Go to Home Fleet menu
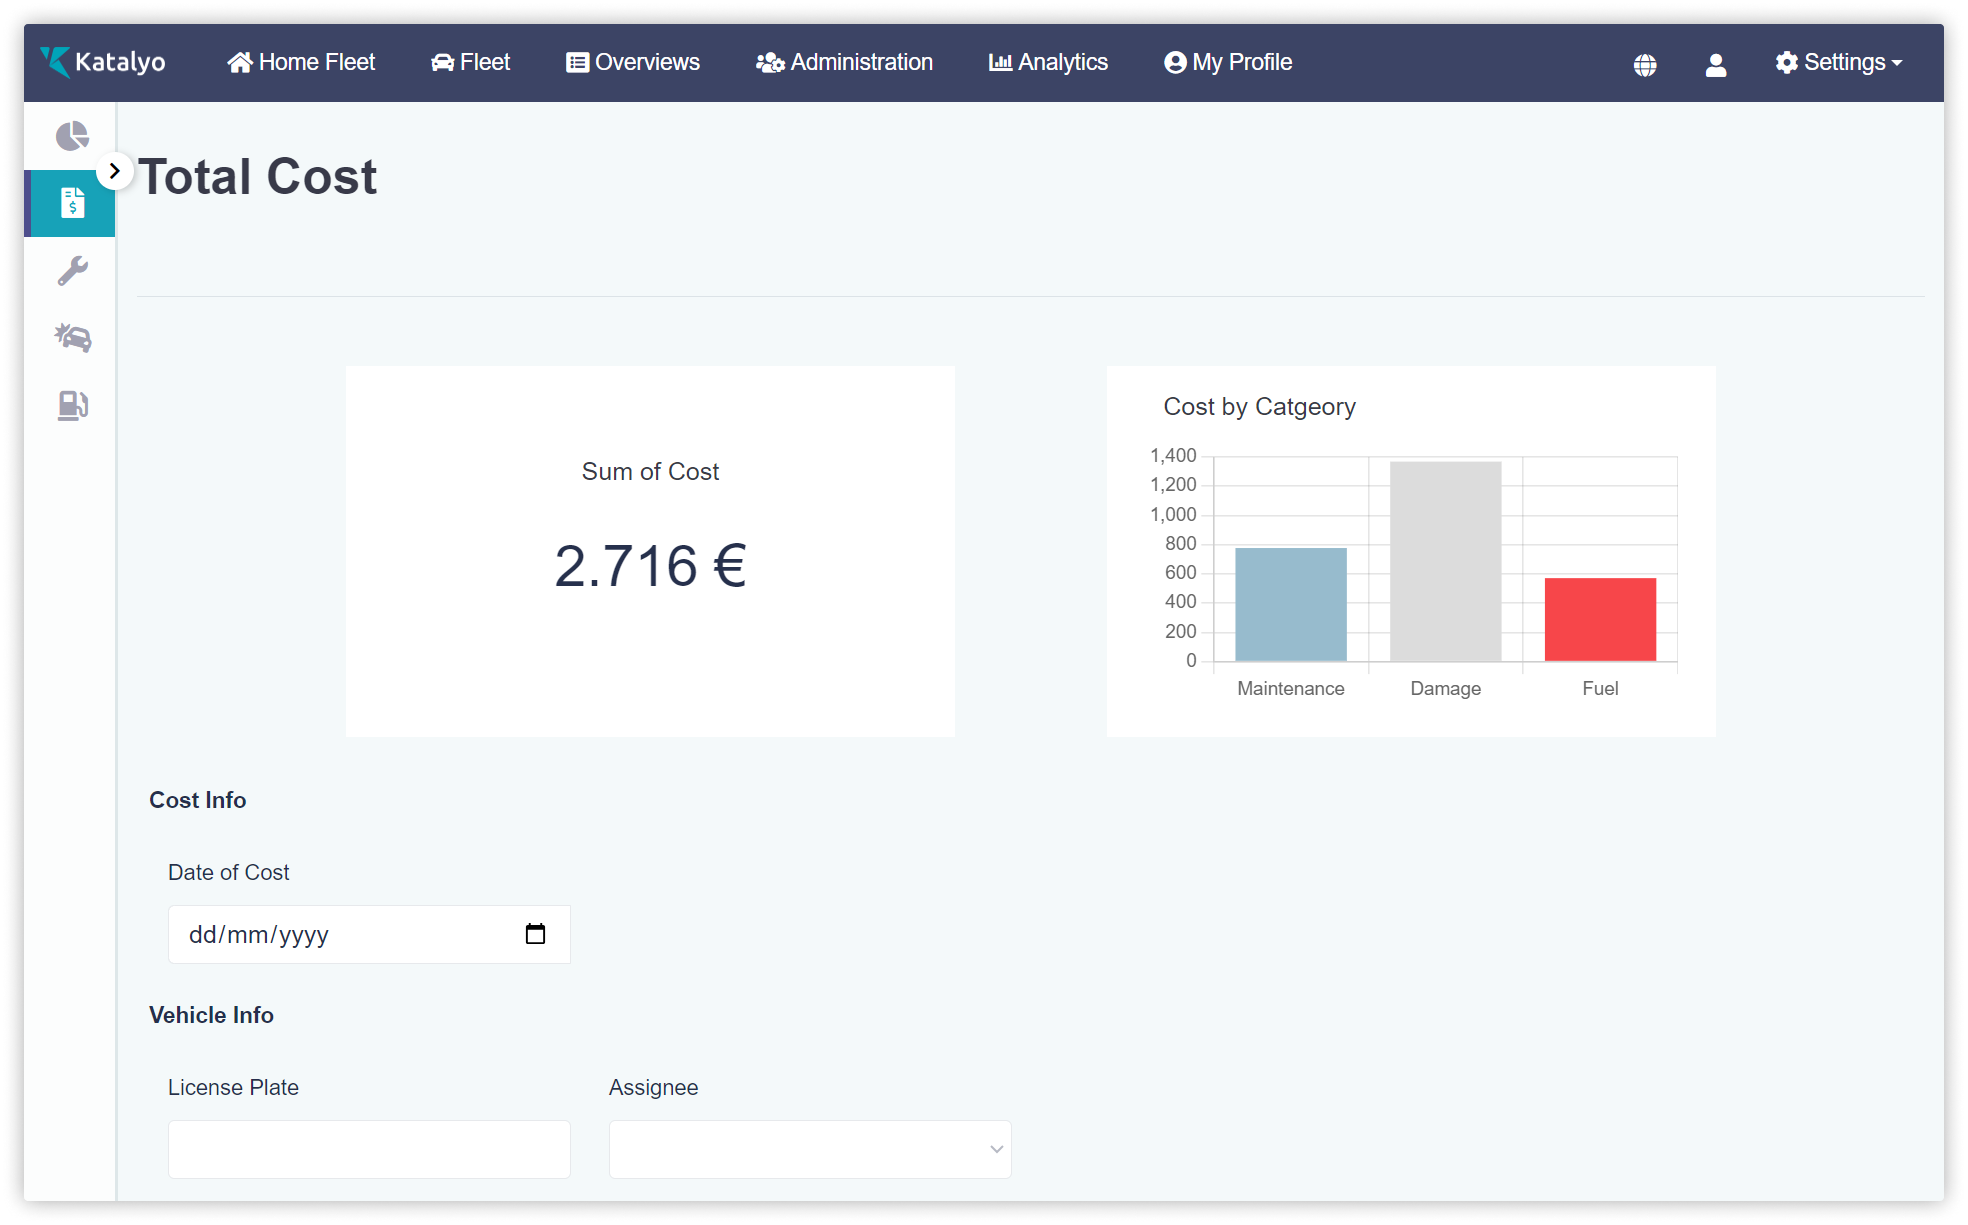The image size is (1968, 1225). (301, 62)
